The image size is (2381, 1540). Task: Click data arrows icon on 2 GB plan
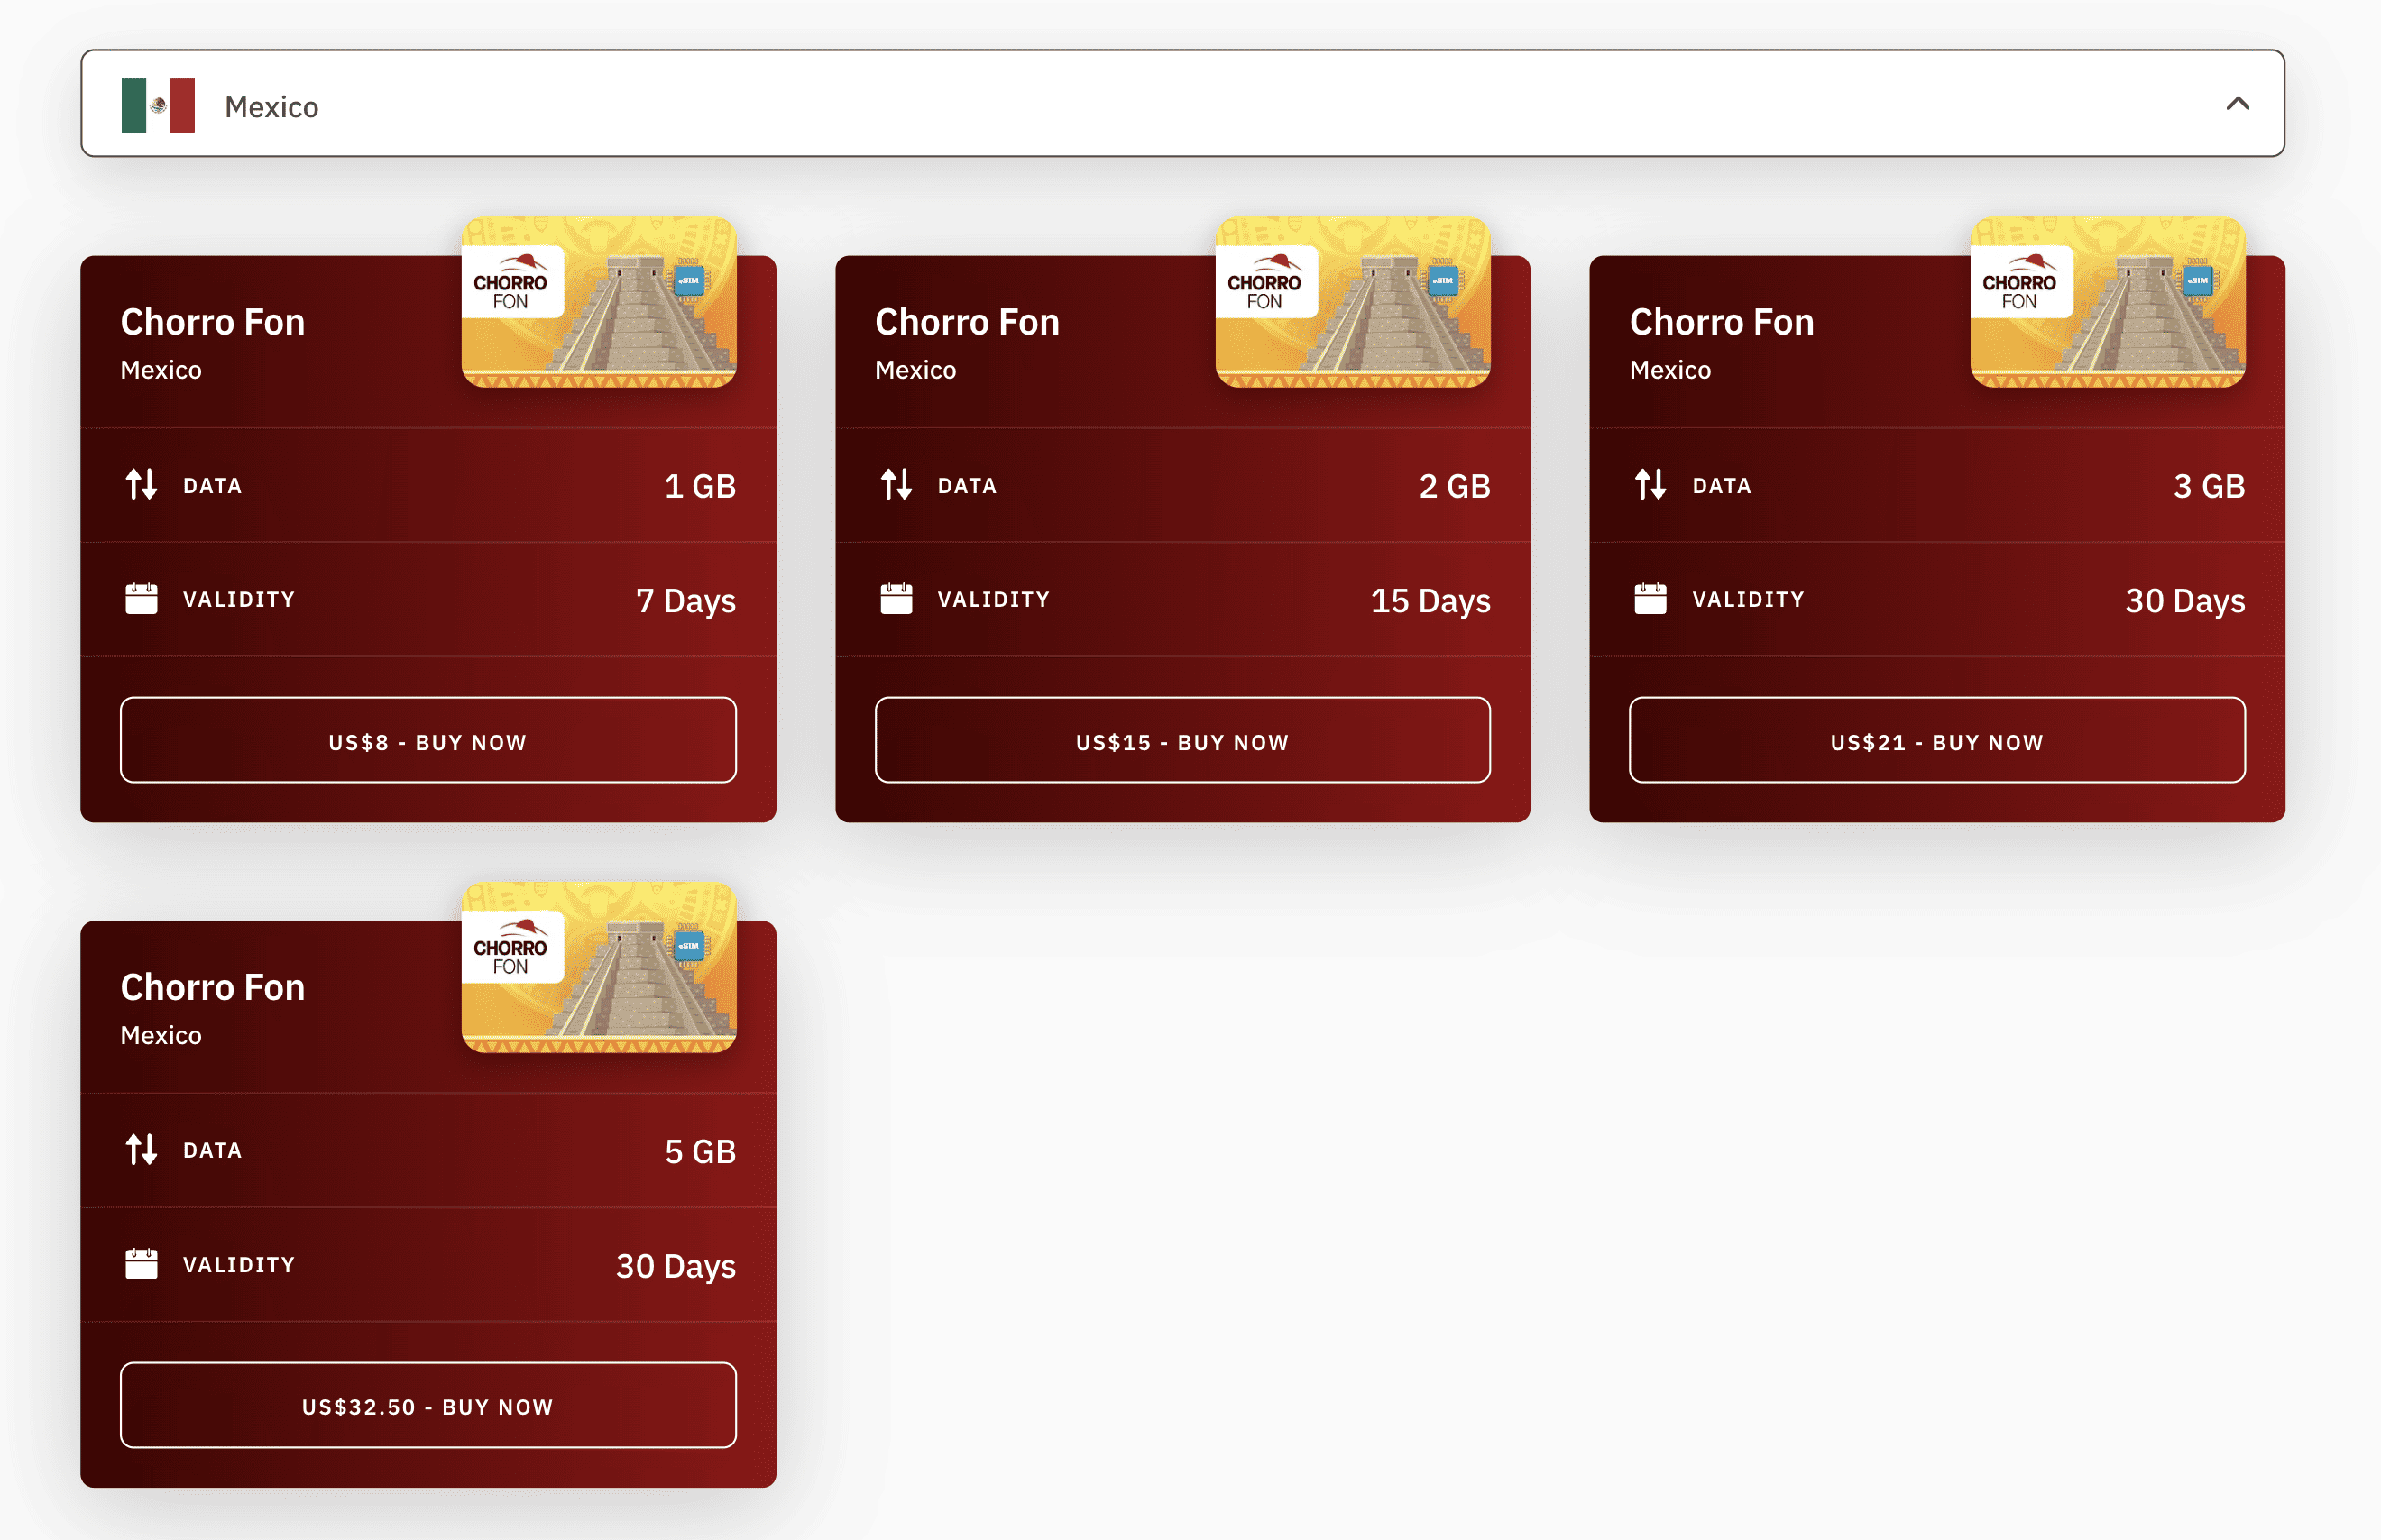click(x=896, y=485)
